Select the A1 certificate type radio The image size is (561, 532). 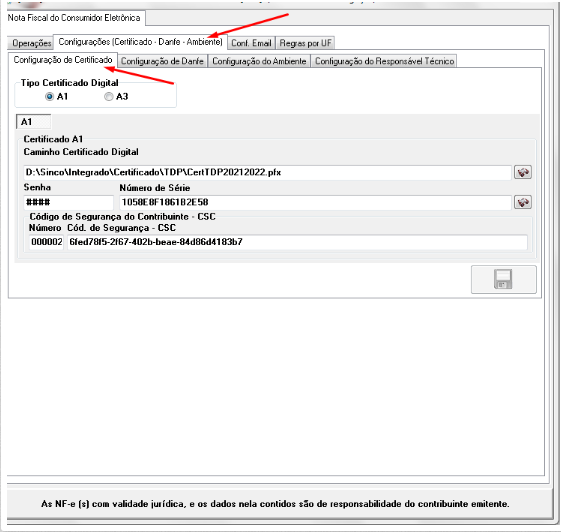(49, 97)
